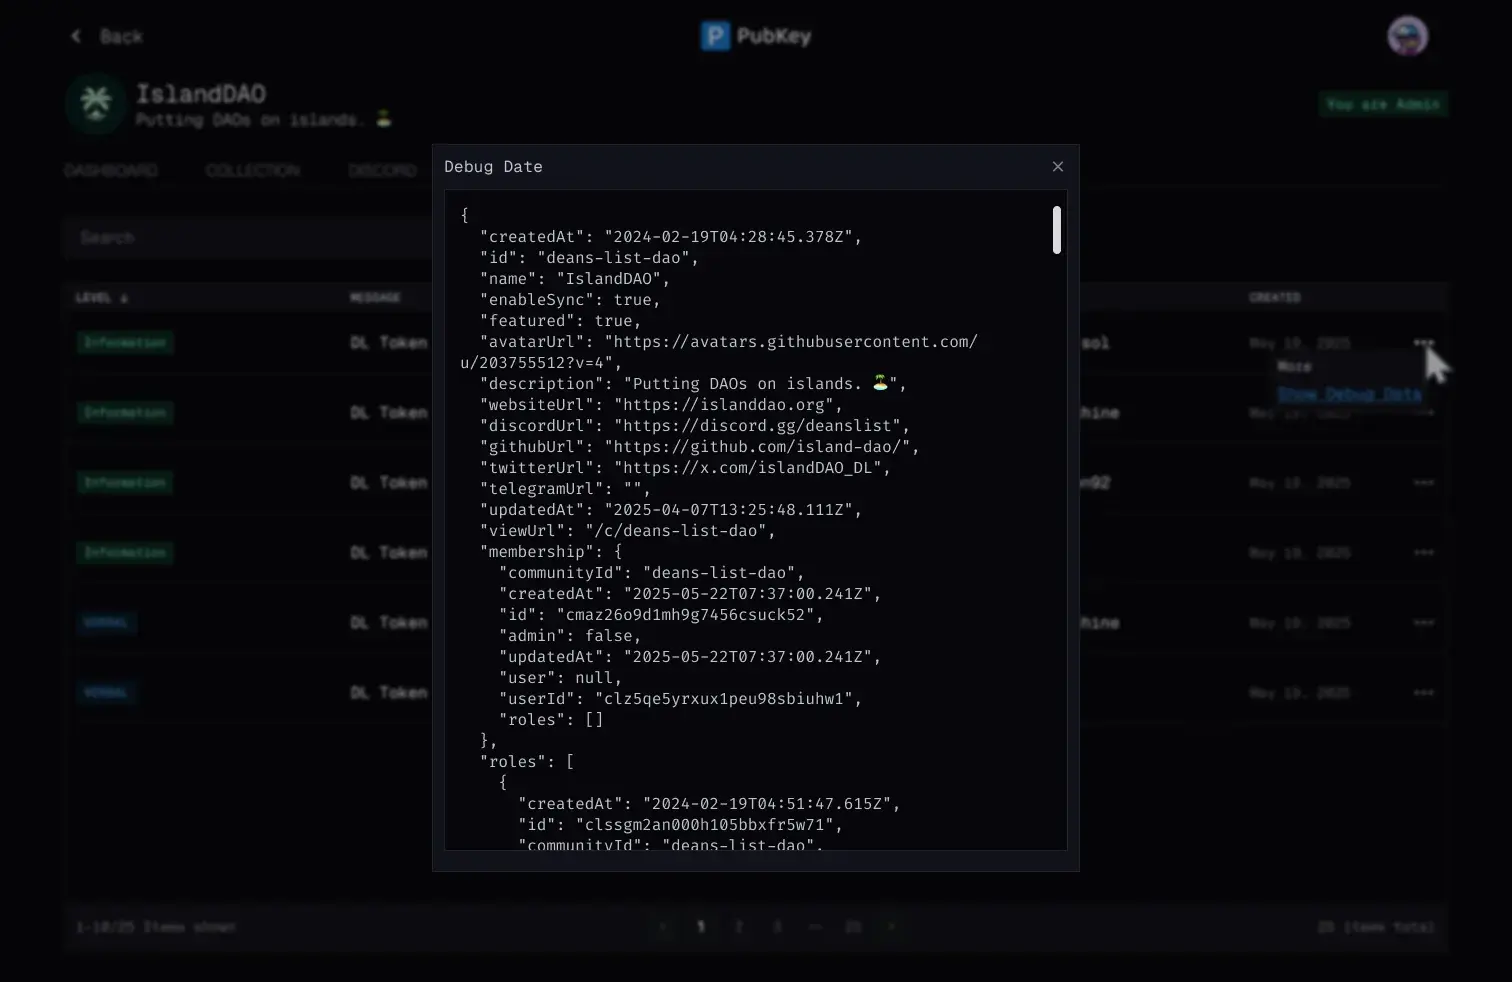
Task: Go to pagination page 2
Action: click(x=739, y=927)
